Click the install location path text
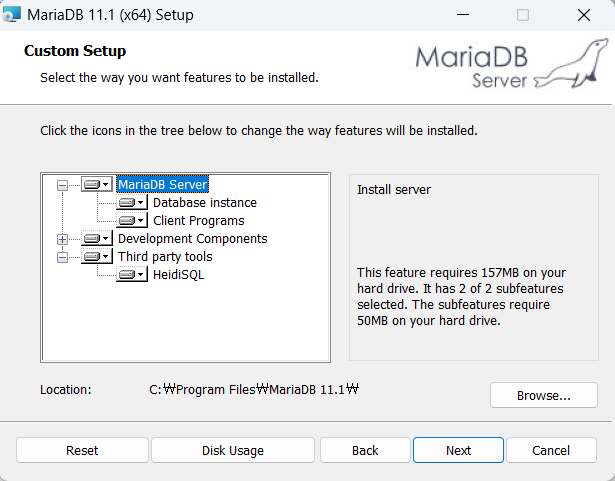Screen dimensions: 615x481 254,390
